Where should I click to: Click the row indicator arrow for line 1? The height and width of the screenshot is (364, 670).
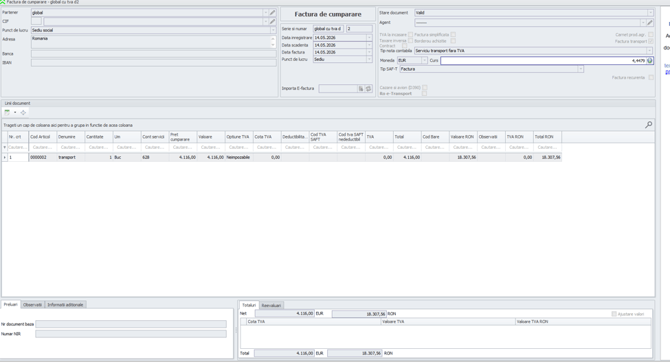pos(5,157)
